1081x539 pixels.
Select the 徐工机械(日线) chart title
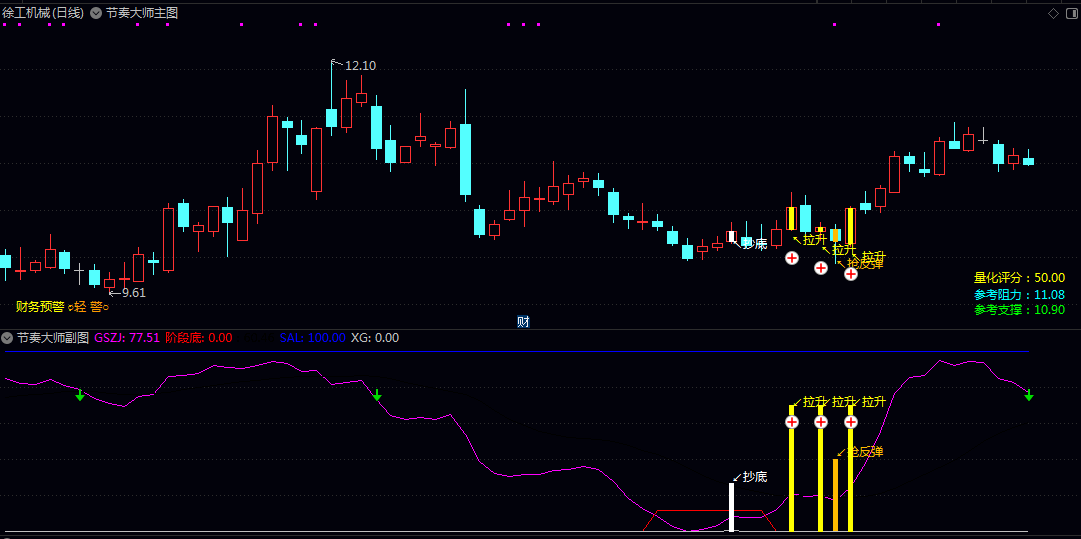tap(43, 12)
